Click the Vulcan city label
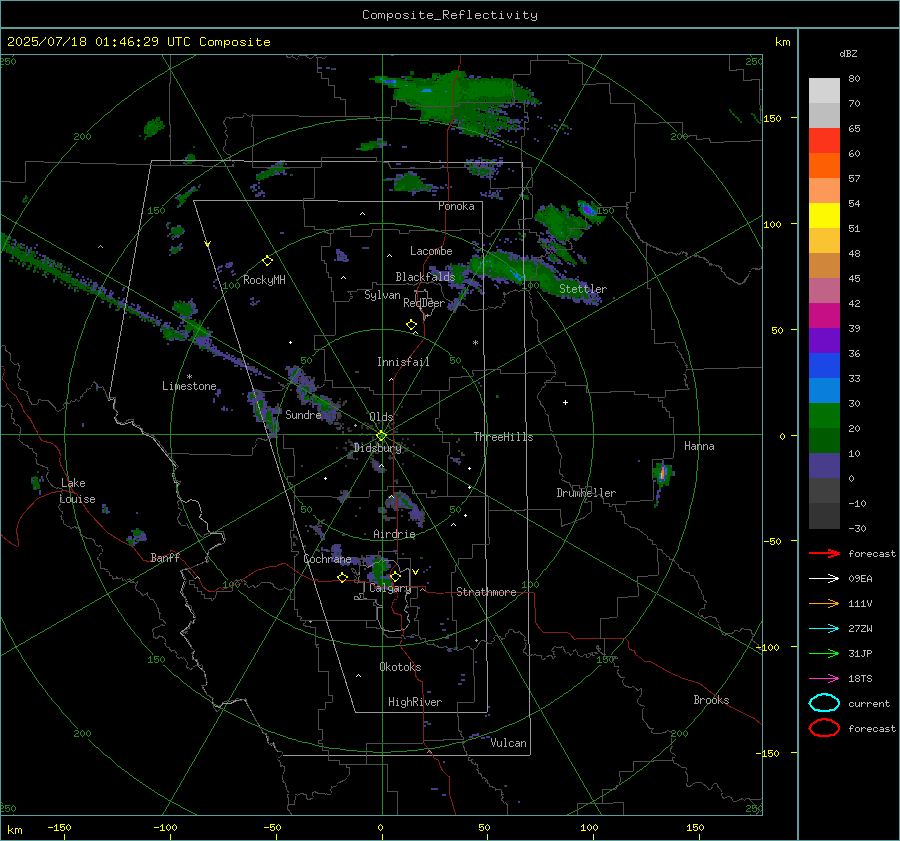The image size is (900, 841). coord(508,743)
